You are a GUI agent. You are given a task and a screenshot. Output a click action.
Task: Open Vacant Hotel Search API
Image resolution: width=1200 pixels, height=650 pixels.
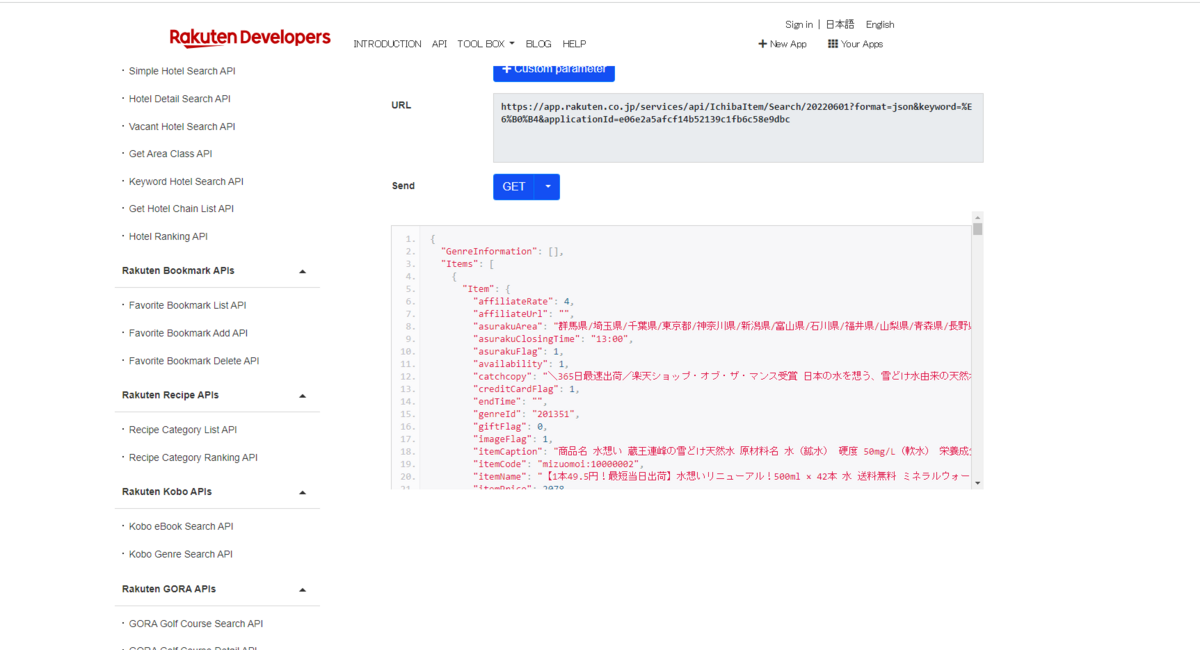pos(182,127)
